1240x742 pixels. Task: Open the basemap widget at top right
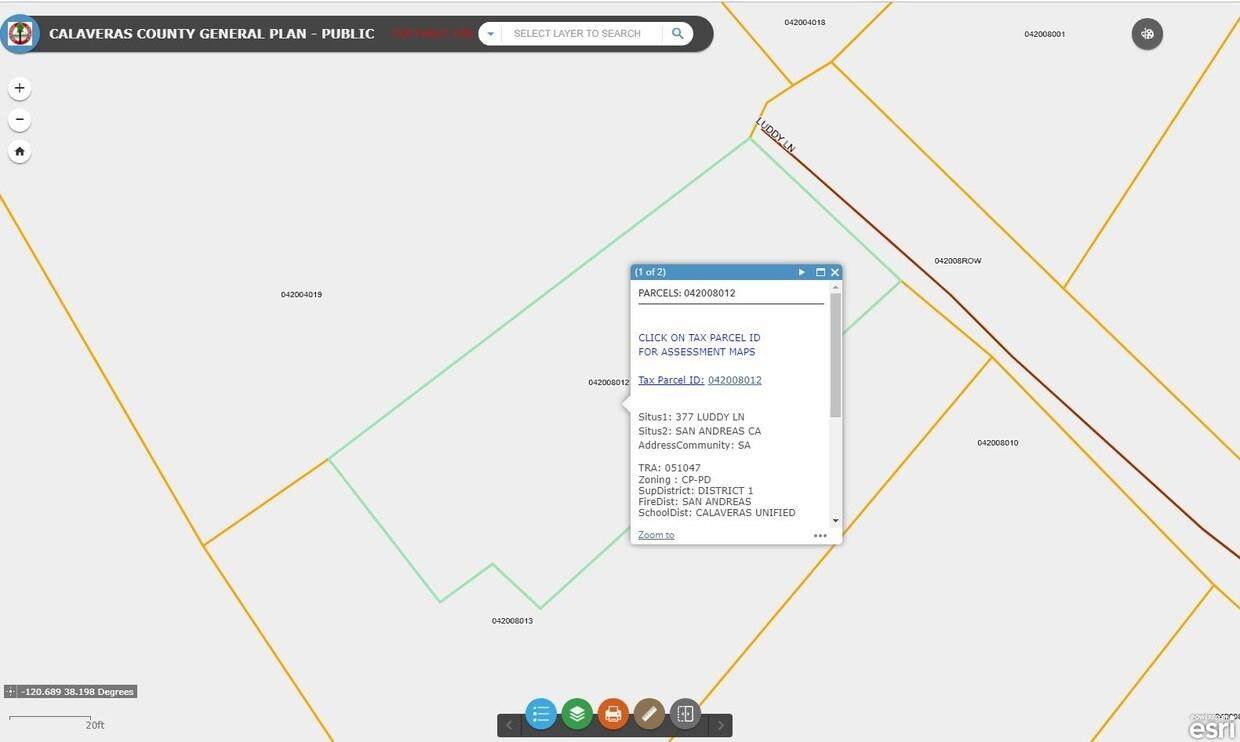click(x=1147, y=34)
